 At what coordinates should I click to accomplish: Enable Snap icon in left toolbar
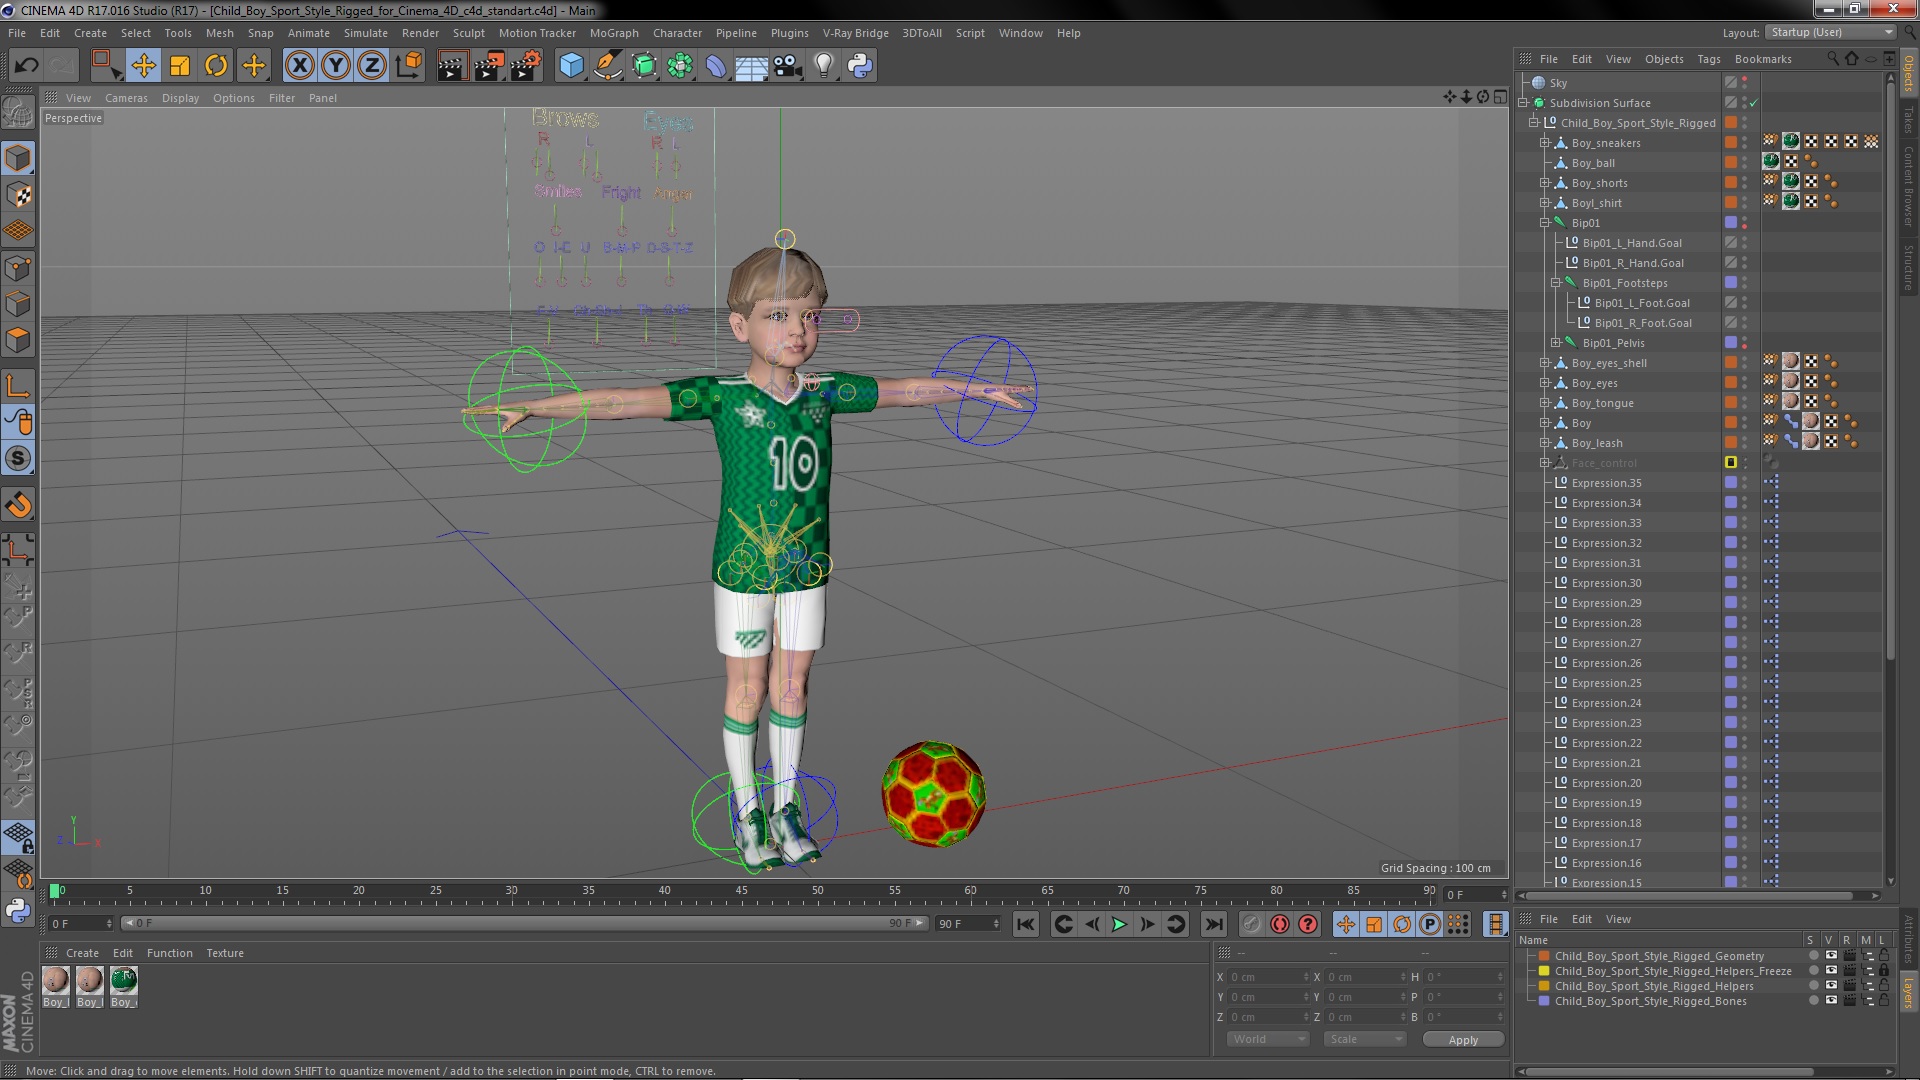click(x=18, y=458)
